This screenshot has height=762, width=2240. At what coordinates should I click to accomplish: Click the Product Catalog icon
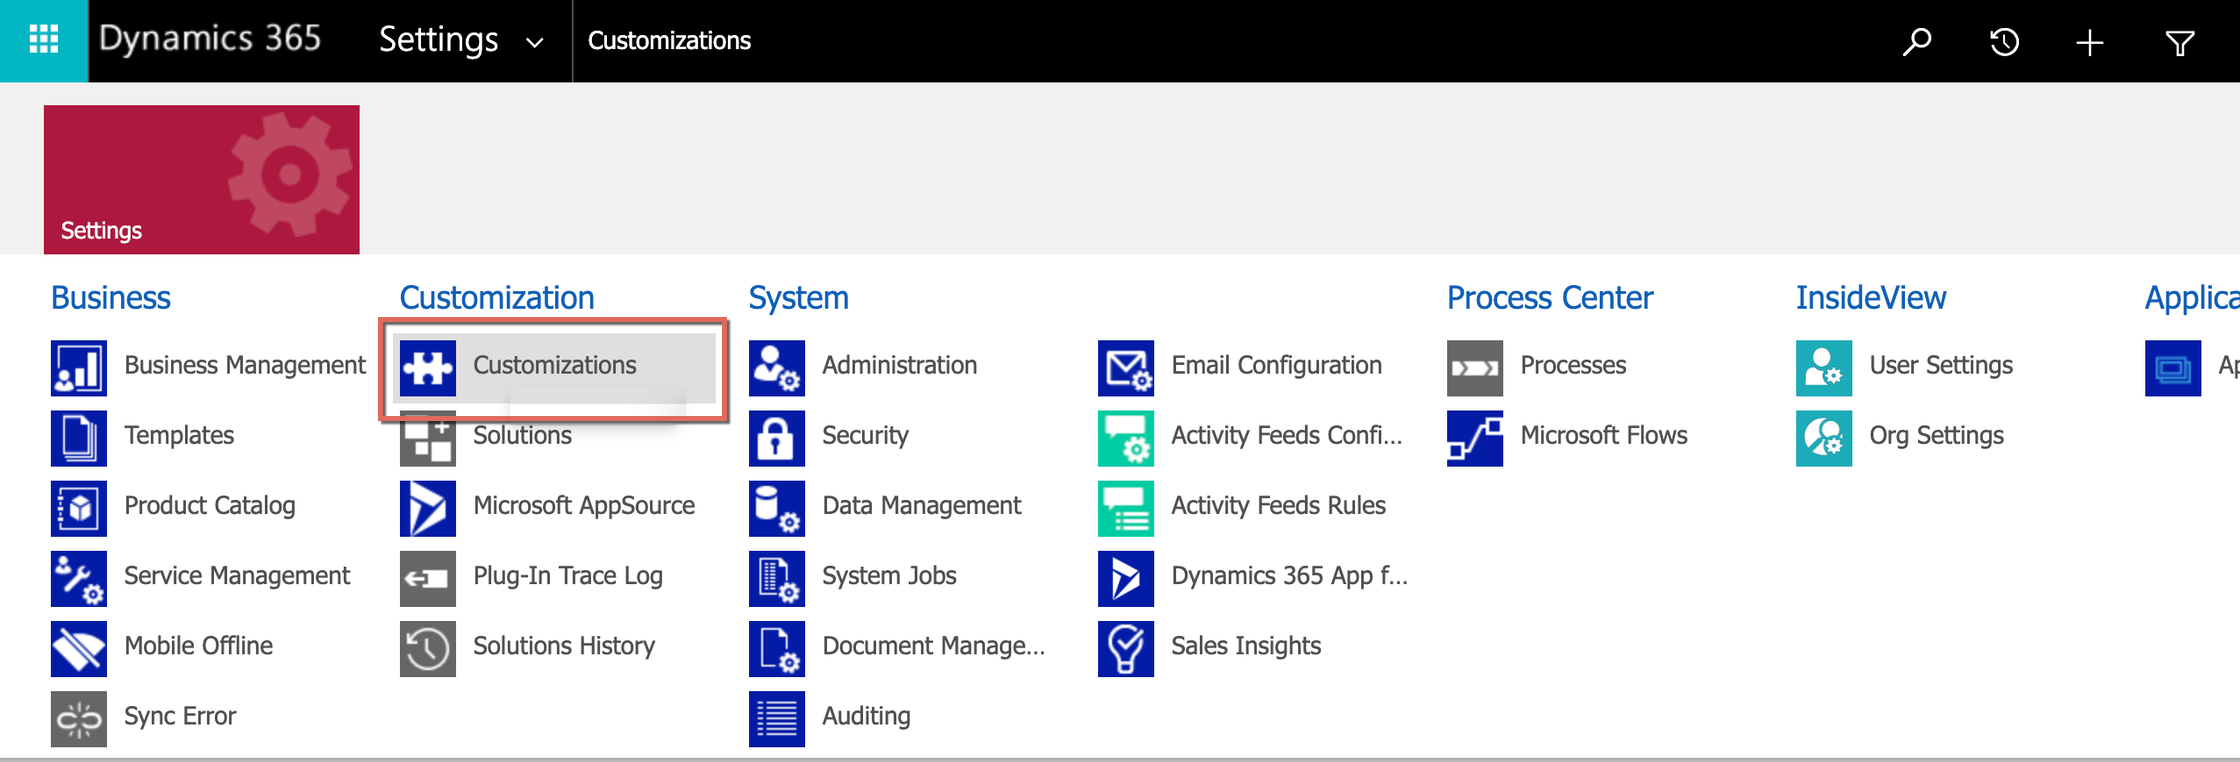(79, 508)
